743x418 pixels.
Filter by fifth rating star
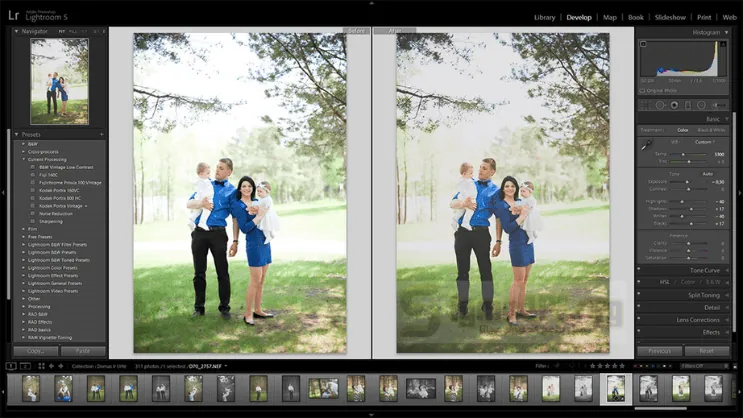622,366
